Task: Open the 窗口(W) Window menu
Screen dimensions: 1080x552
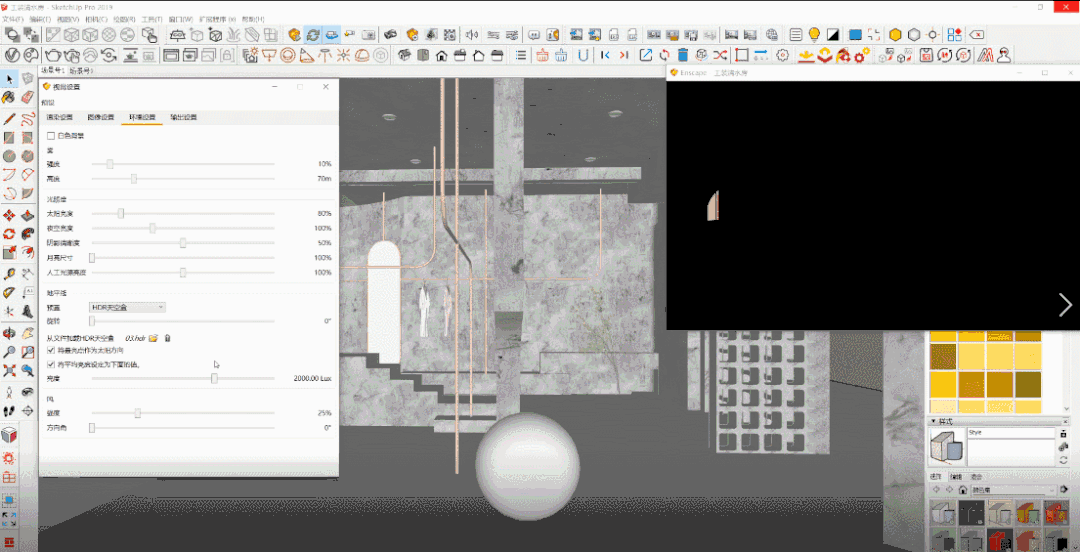Action: tap(181, 19)
